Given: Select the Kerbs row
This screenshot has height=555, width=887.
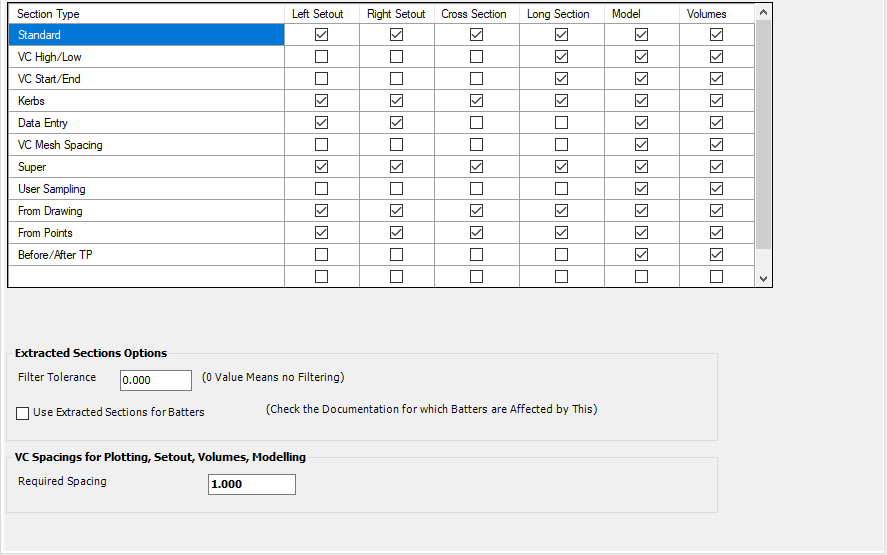Looking at the screenshot, I should (147, 101).
